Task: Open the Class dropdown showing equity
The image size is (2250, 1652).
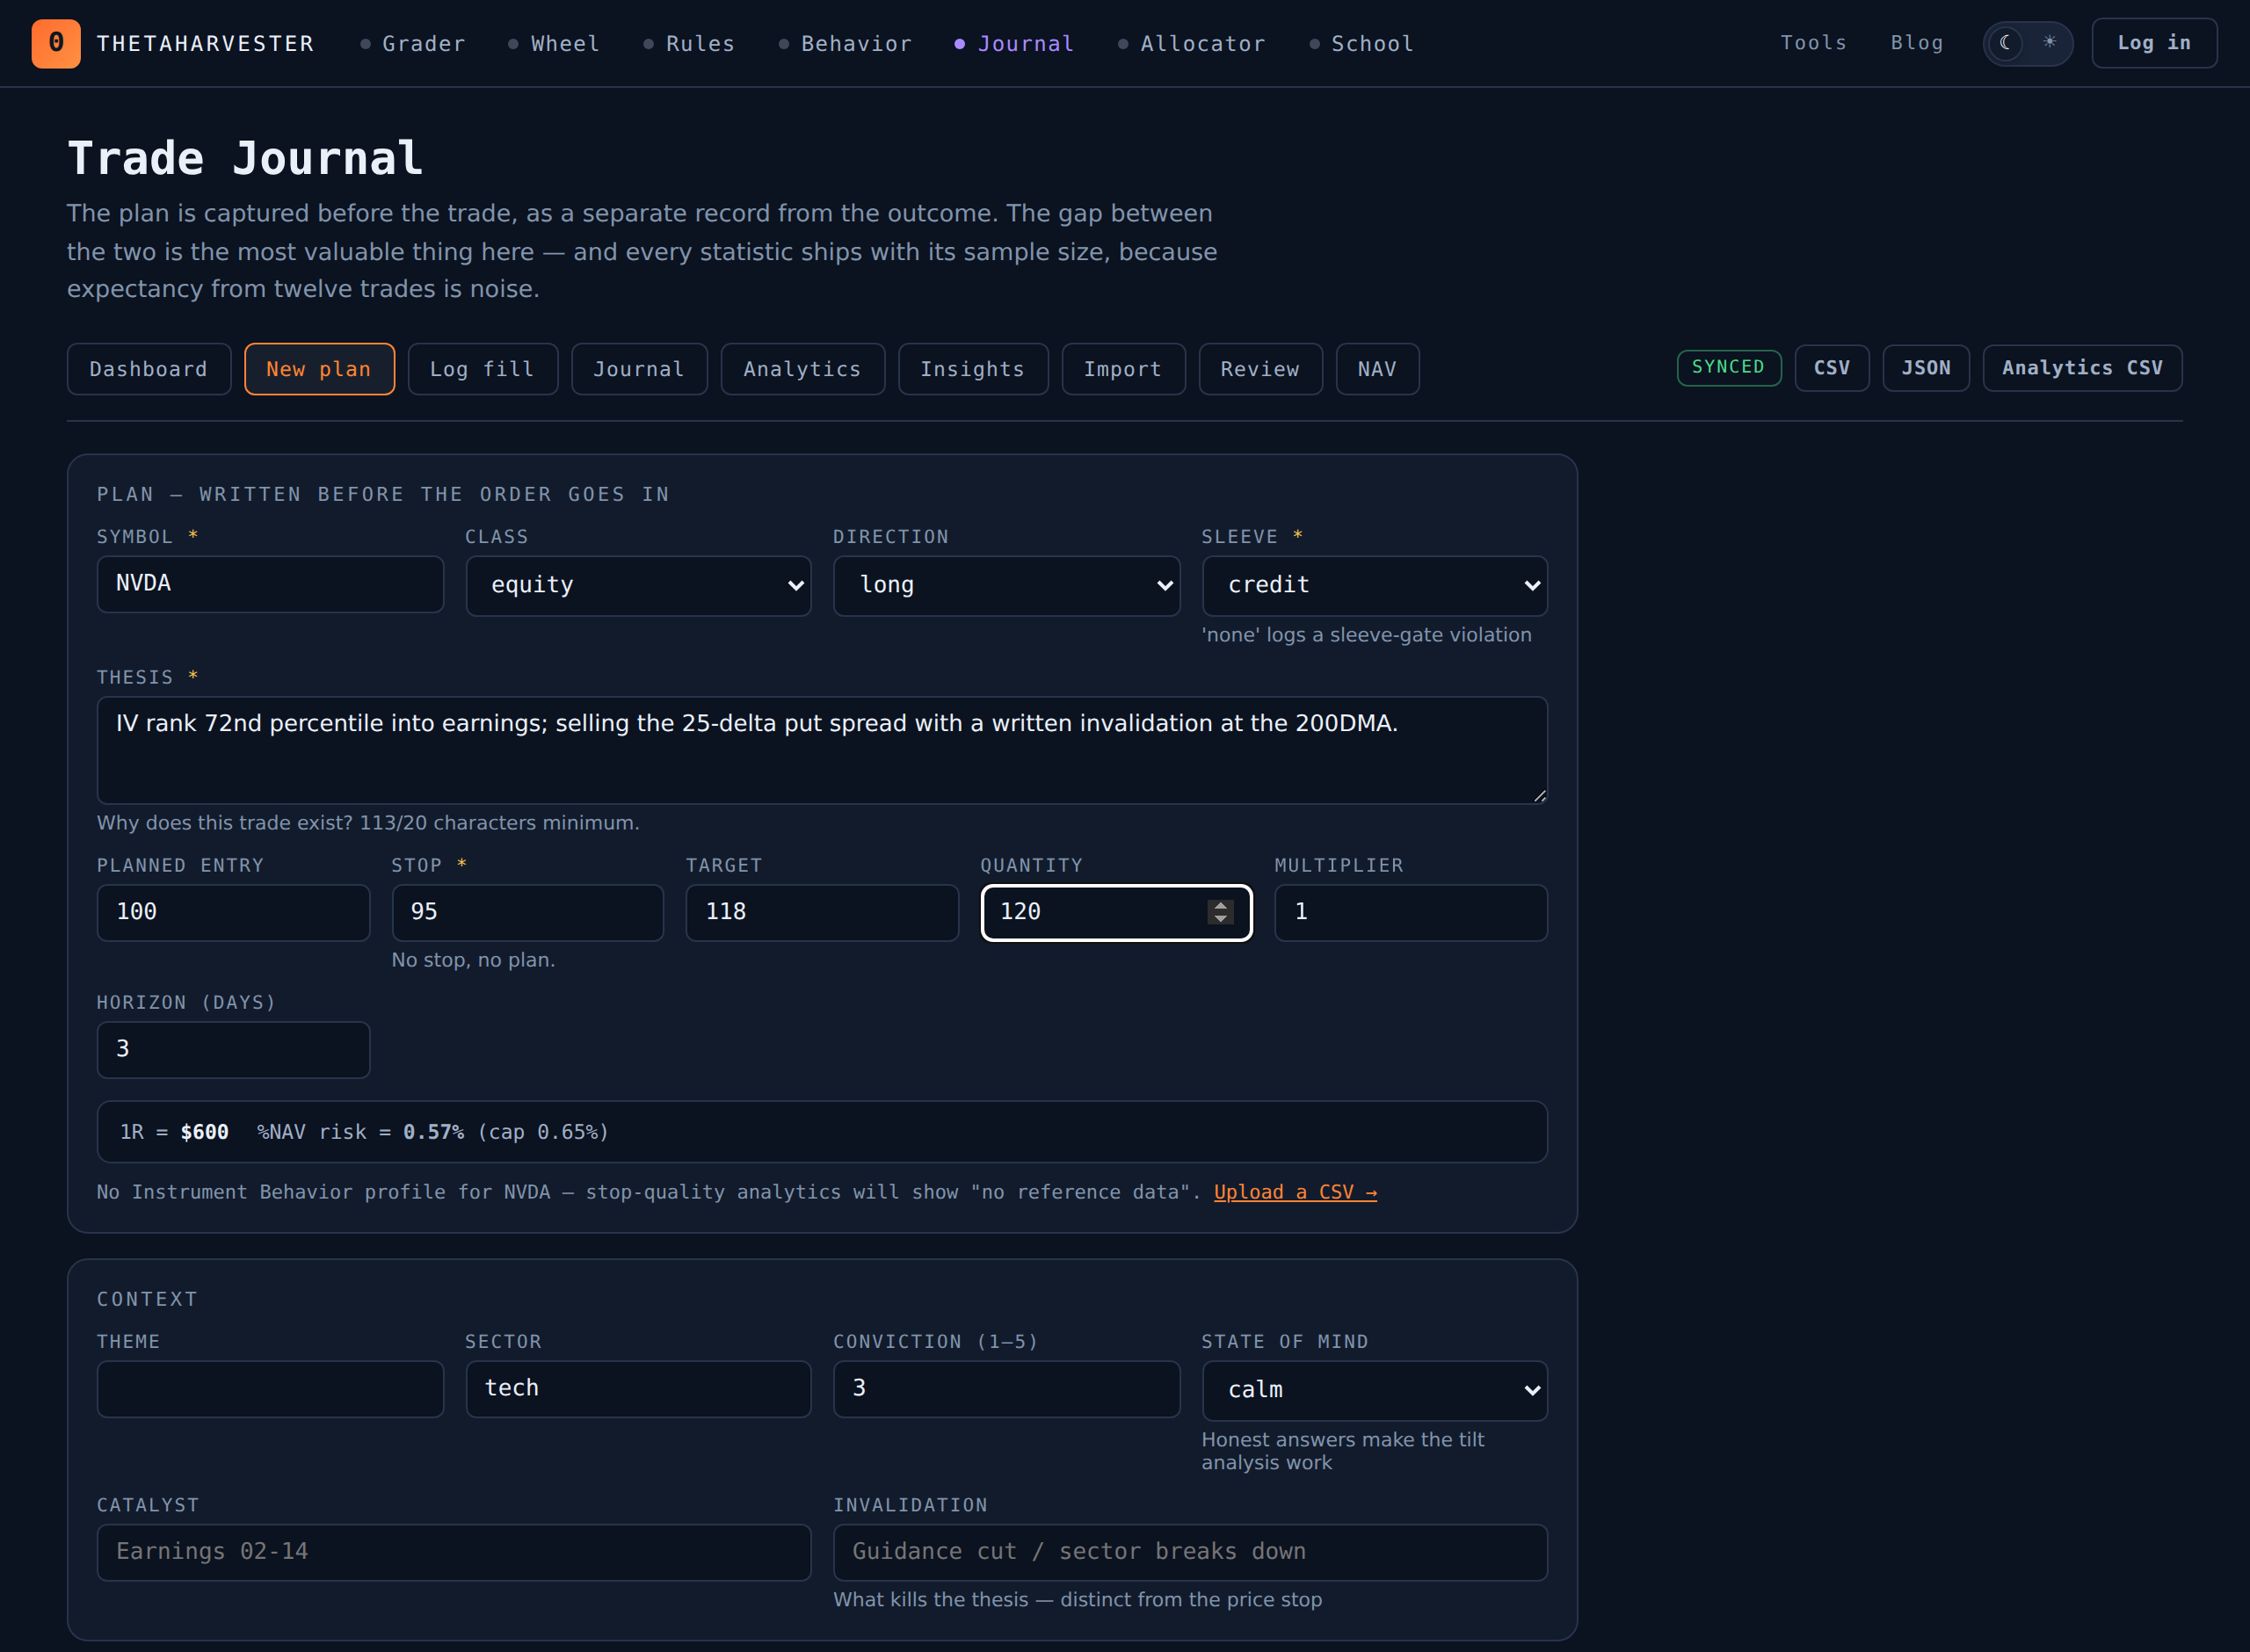Action: [638, 585]
